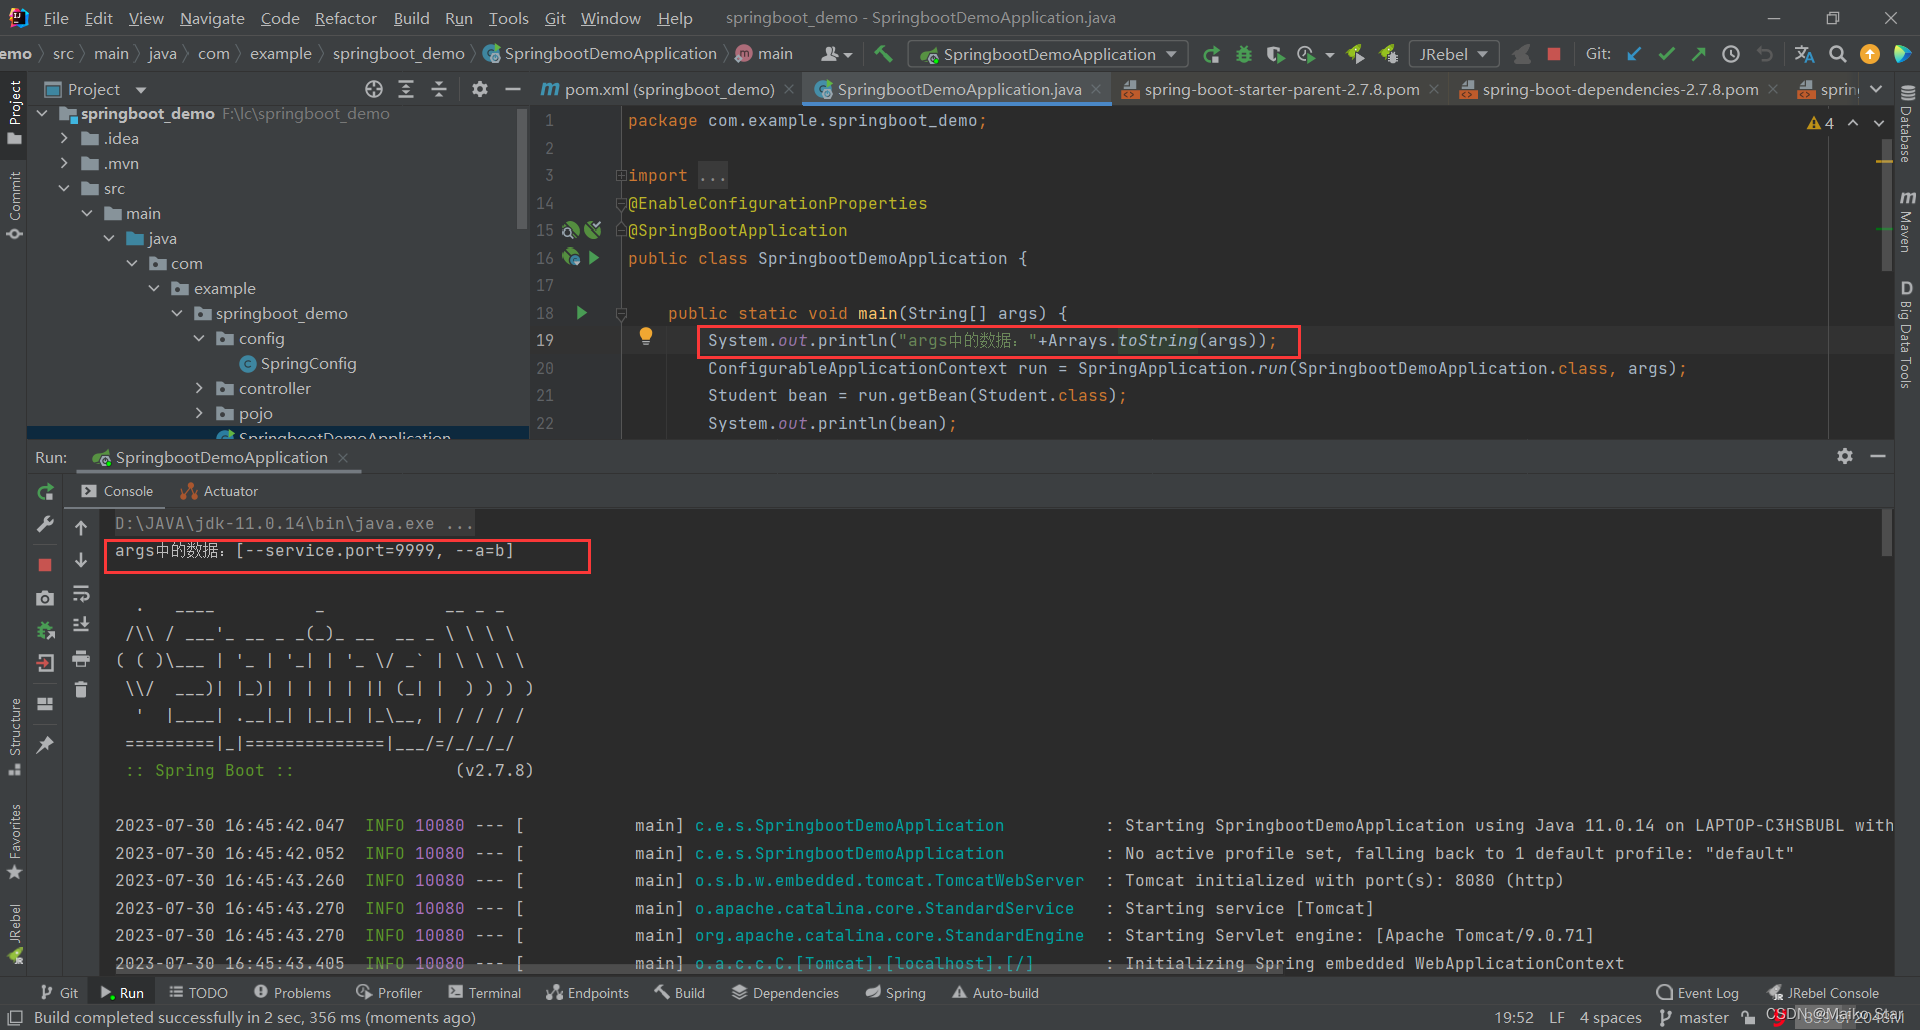Open the JRebel Console
This screenshot has width=1920, height=1030.
(x=1824, y=993)
